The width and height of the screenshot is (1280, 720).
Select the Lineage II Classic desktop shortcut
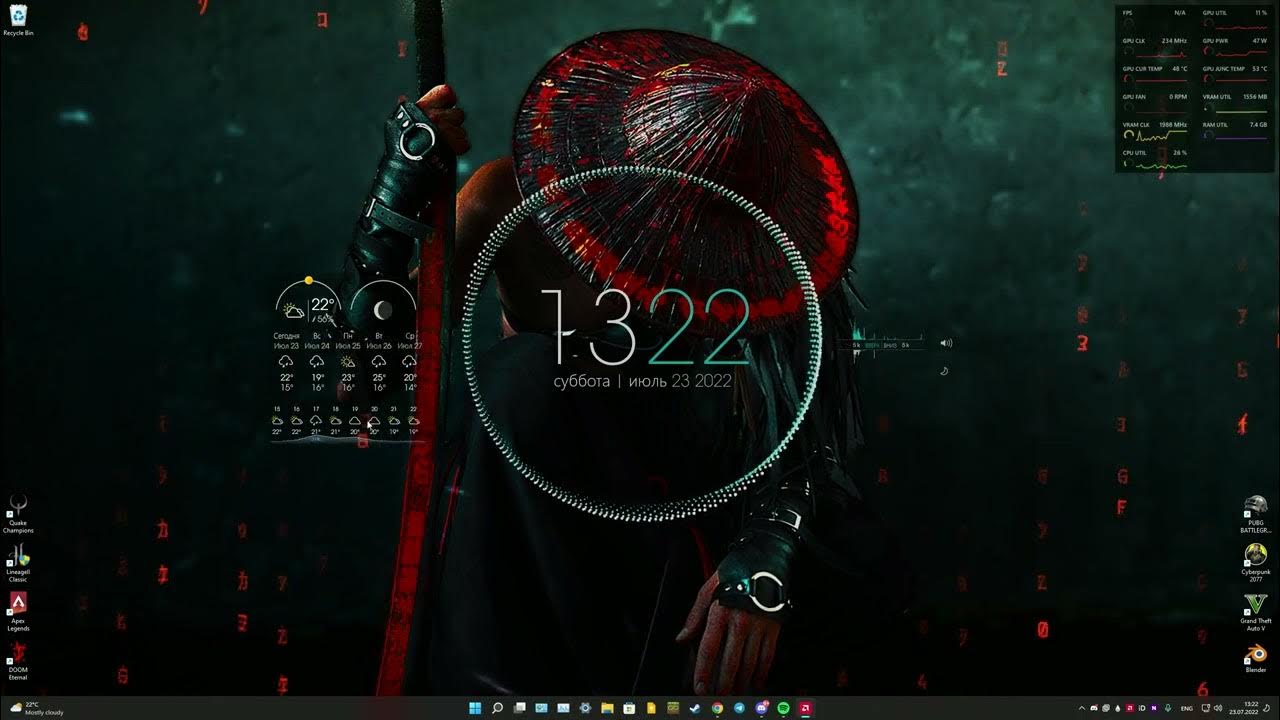coord(18,563)
